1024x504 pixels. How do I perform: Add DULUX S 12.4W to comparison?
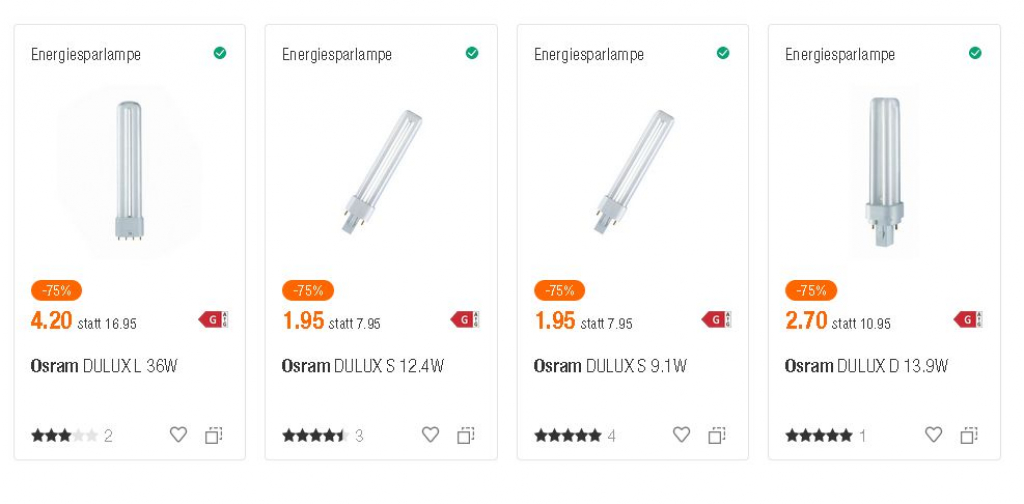[x=466, y=435]
